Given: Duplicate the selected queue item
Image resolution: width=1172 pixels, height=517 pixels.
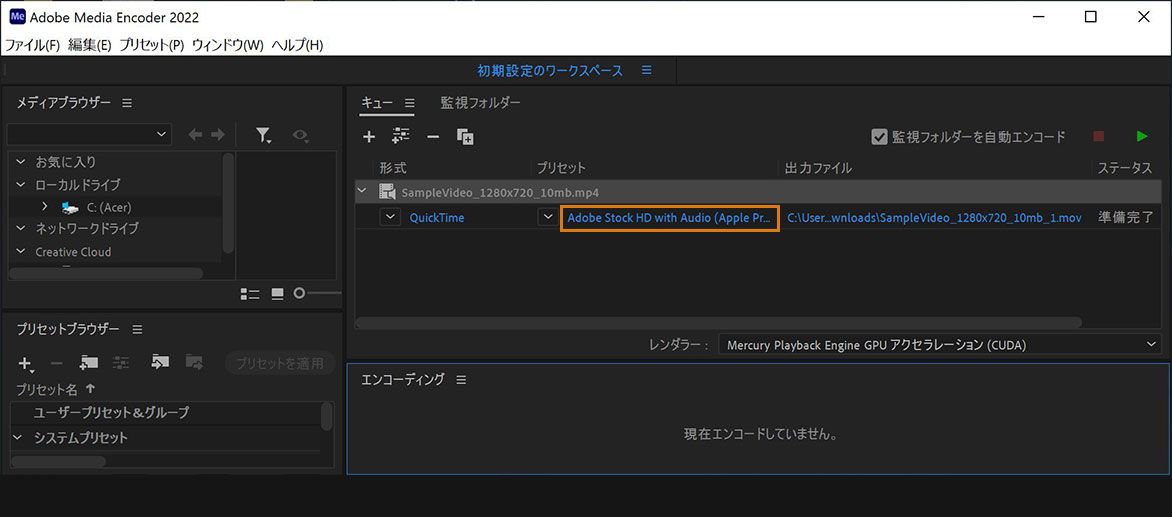Looking at the screenshot, I should [465, 137].
